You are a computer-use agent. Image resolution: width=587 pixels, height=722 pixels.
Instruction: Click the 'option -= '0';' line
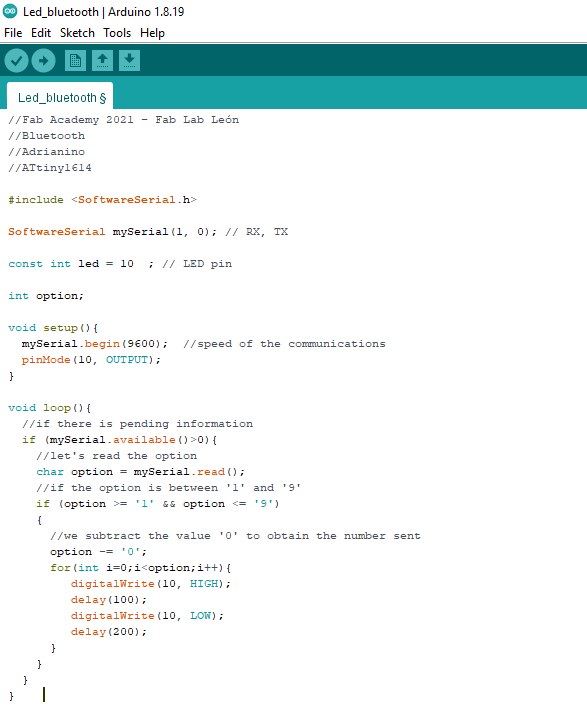click(99, 552)
